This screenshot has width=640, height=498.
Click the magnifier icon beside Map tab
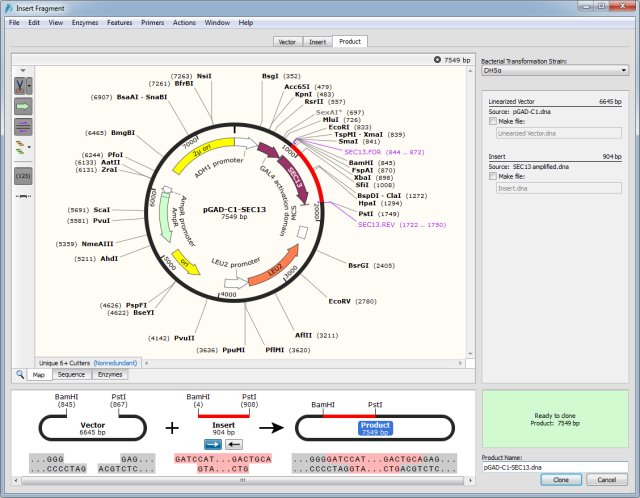coord(20,375)
